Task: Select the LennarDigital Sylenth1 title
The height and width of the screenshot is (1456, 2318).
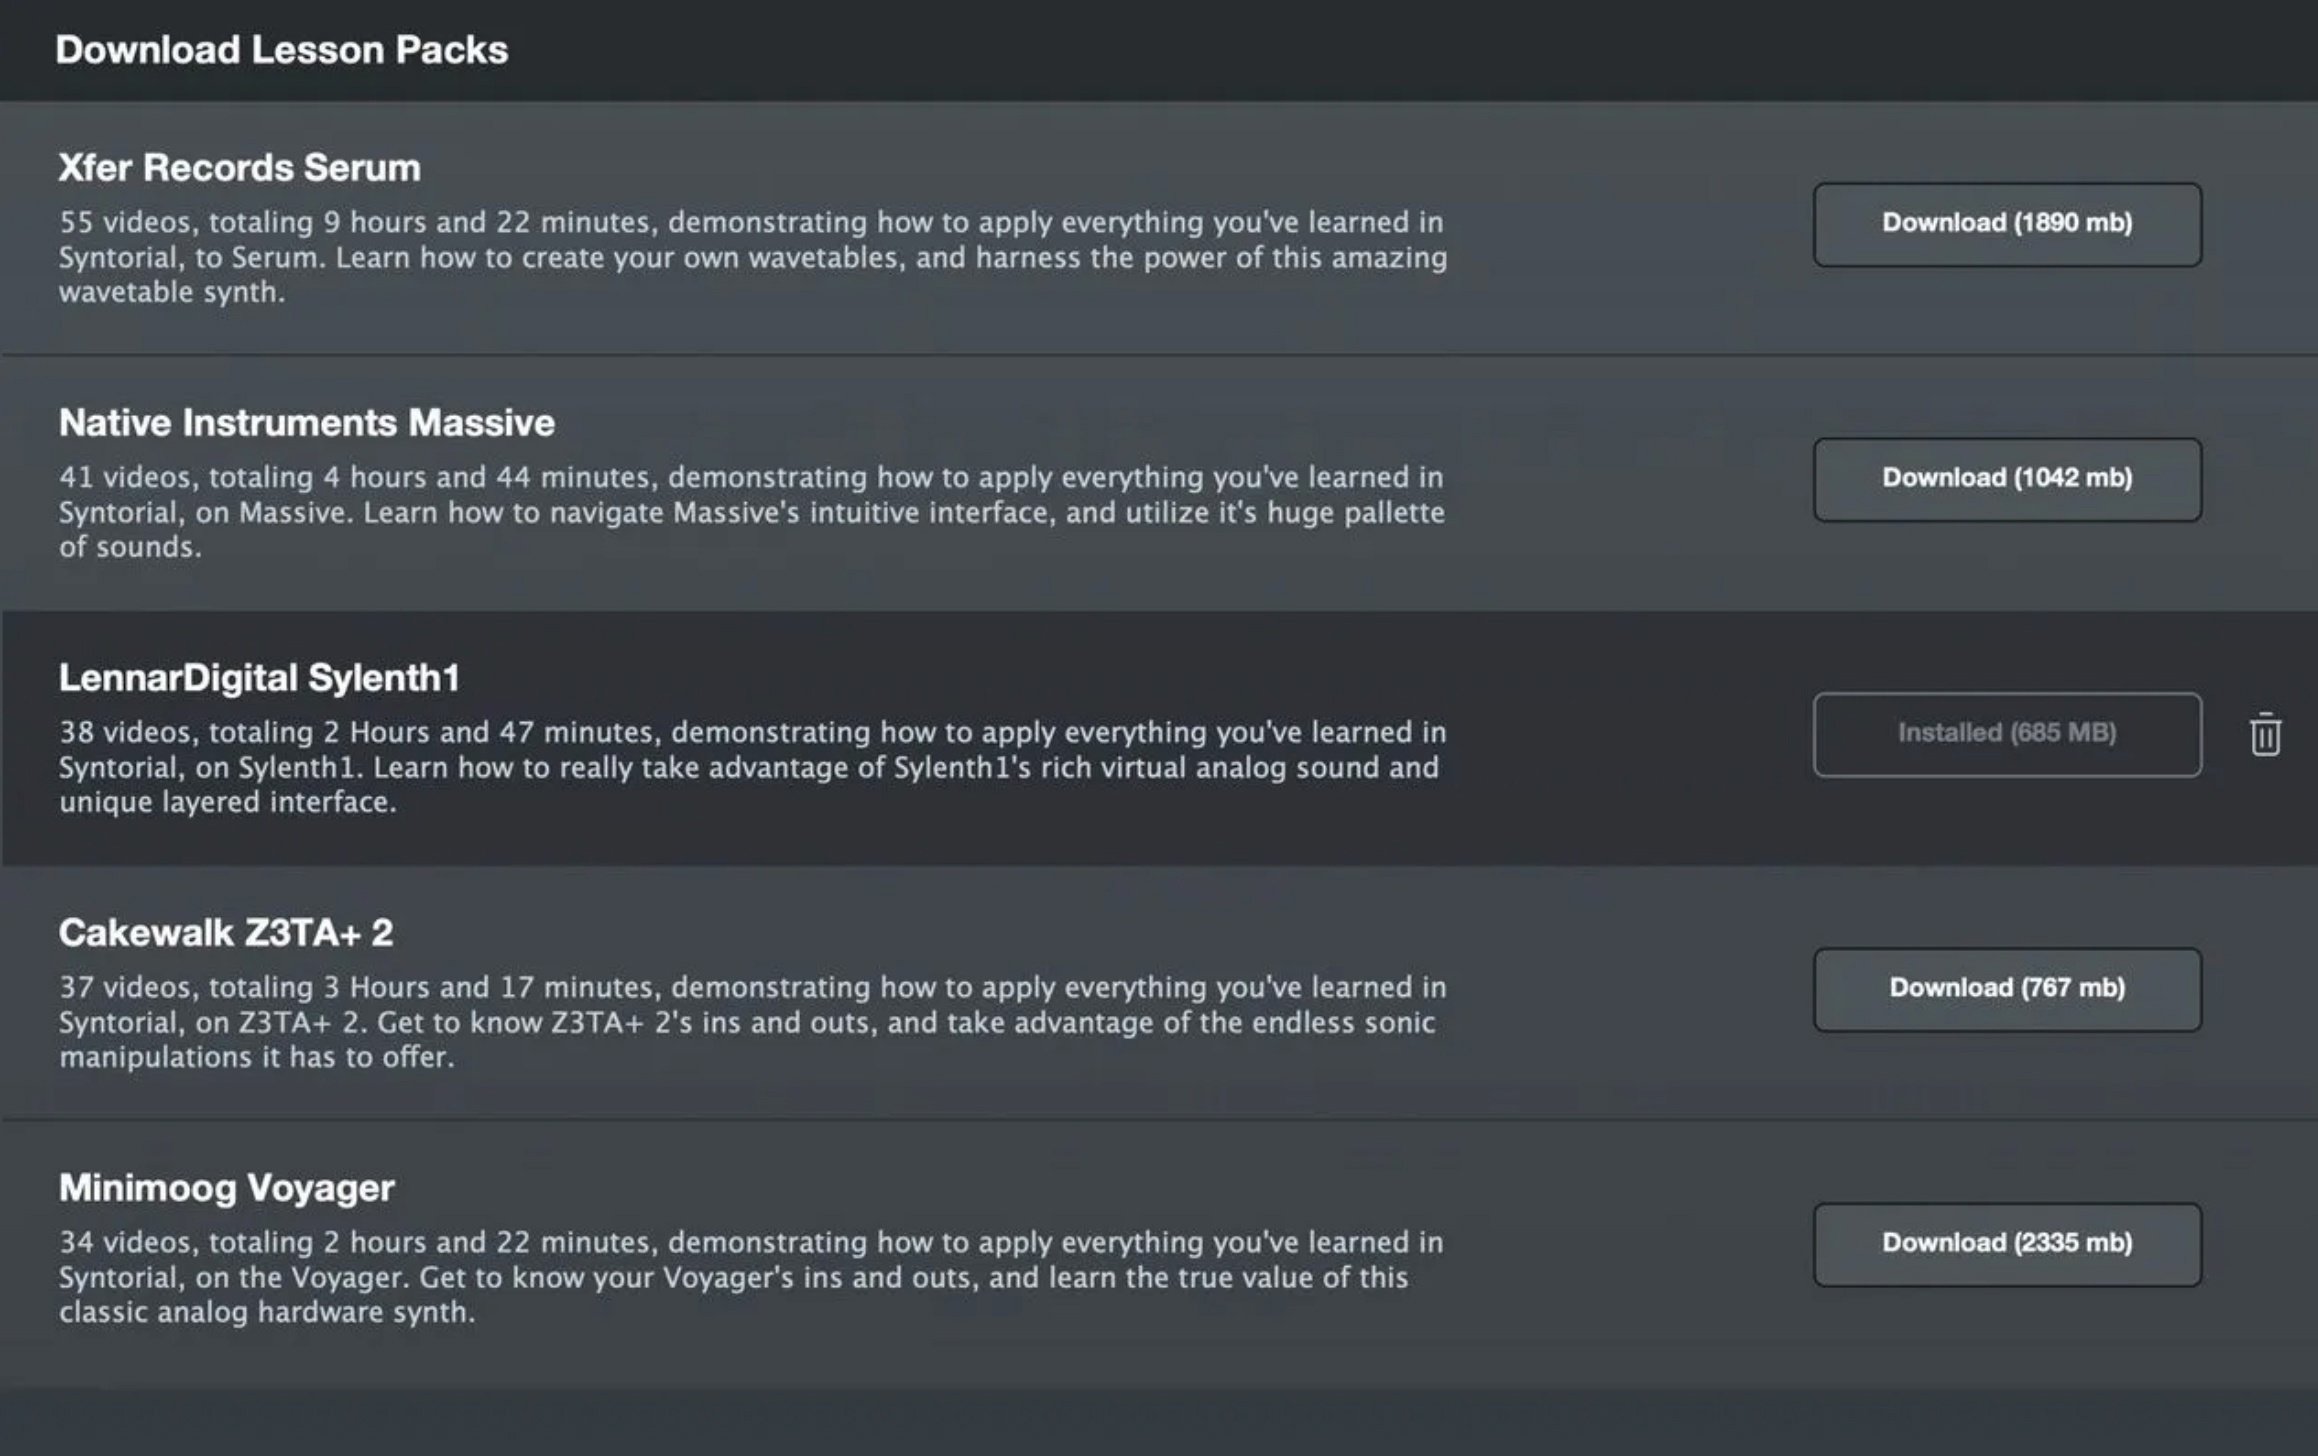Action: (259, 677)
